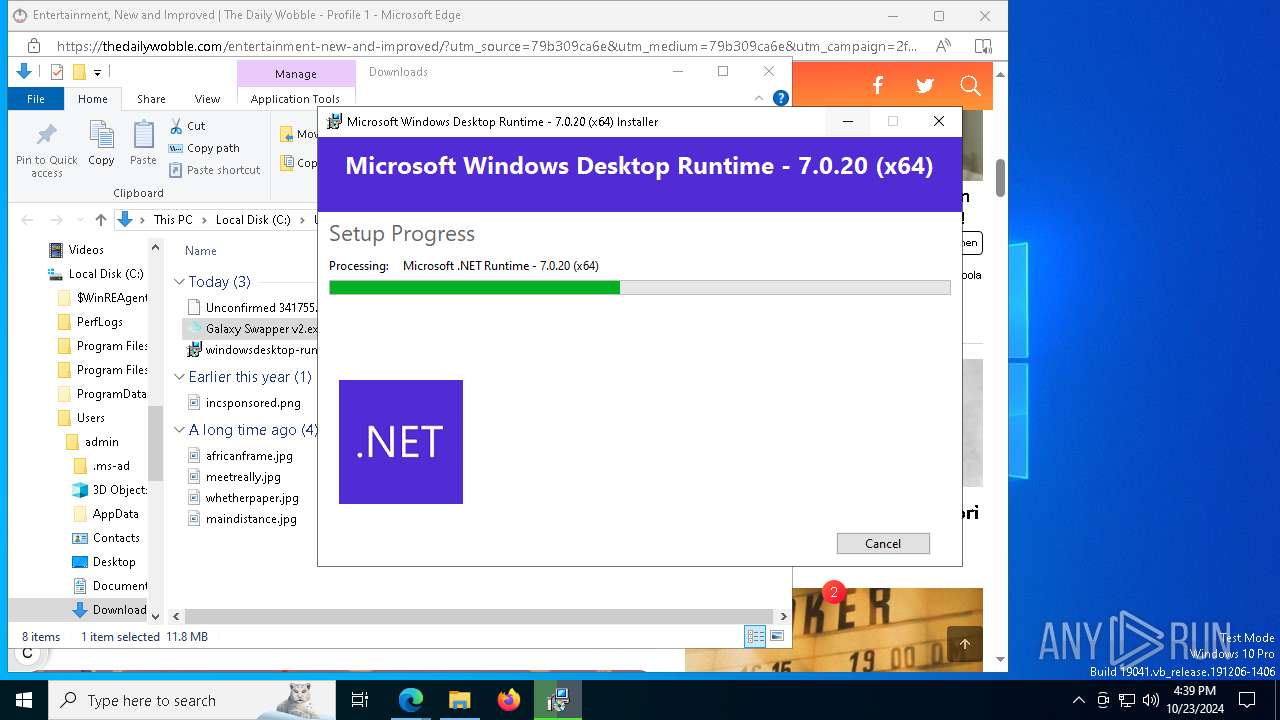Click the webpage scroll-to-top arrow button
Screen dimensions: 1280x720
point(965,645)
